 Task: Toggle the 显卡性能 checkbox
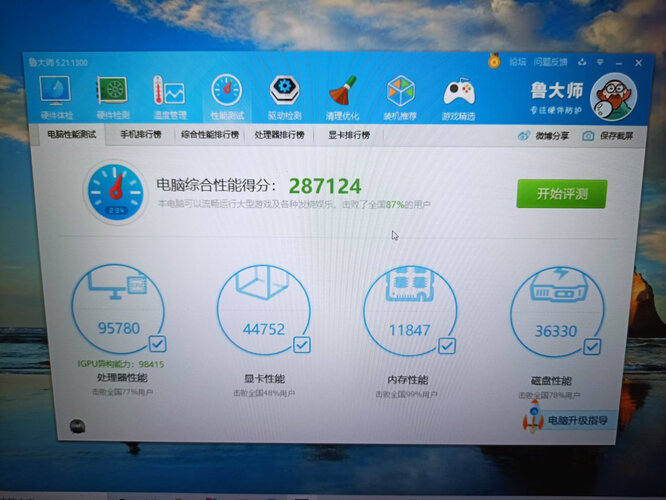302,345
